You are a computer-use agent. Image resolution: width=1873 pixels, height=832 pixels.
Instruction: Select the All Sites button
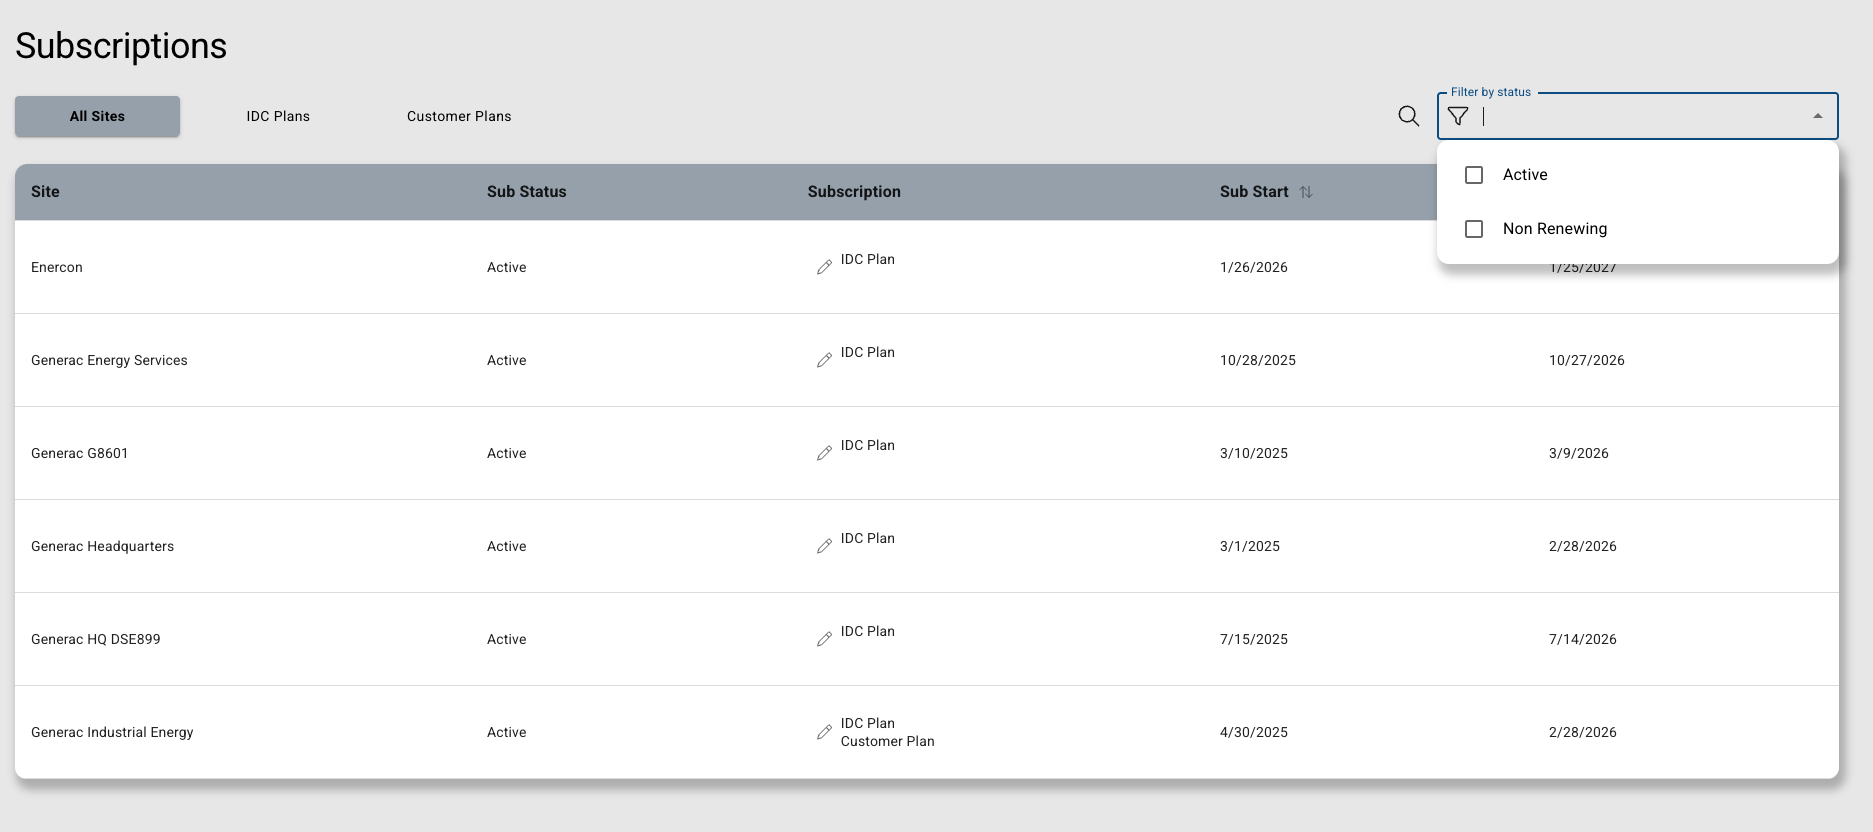(97, 116)
